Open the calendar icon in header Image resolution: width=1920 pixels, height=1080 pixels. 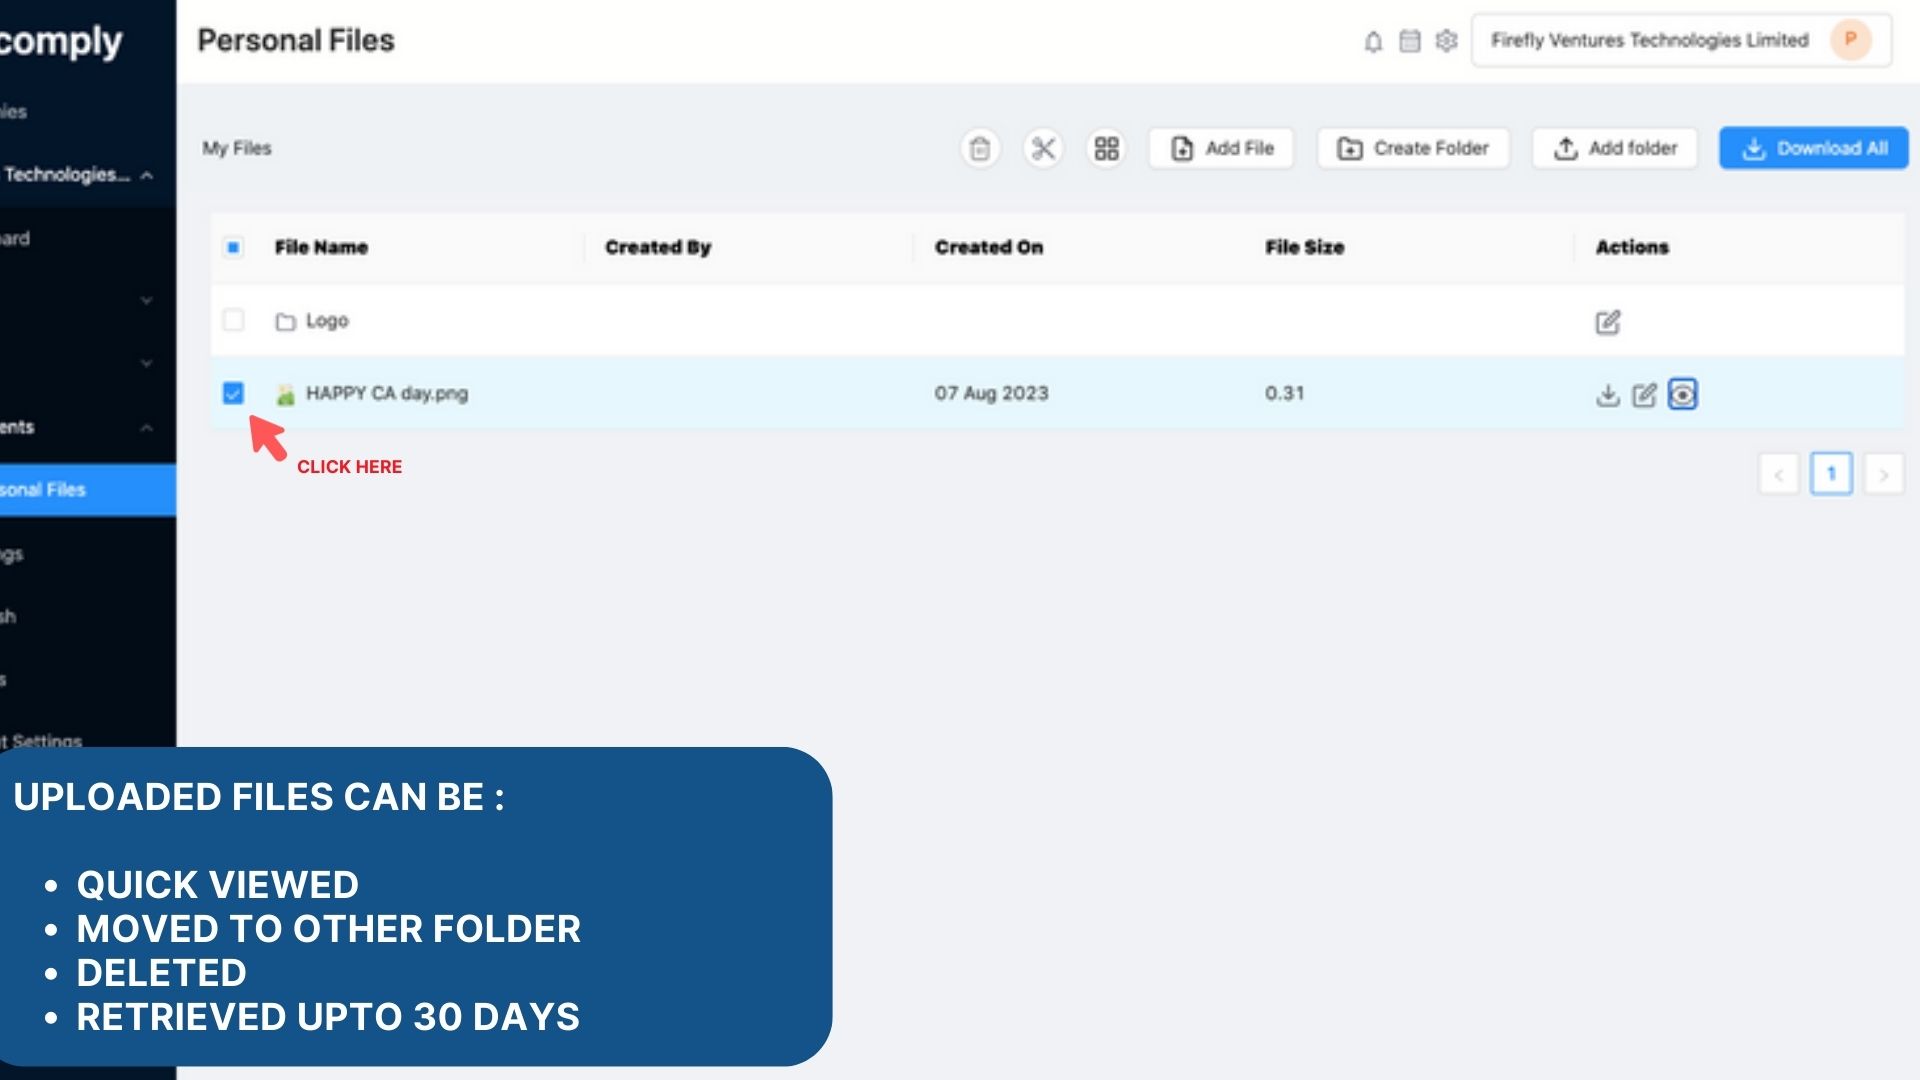(x=1409, y=41)
